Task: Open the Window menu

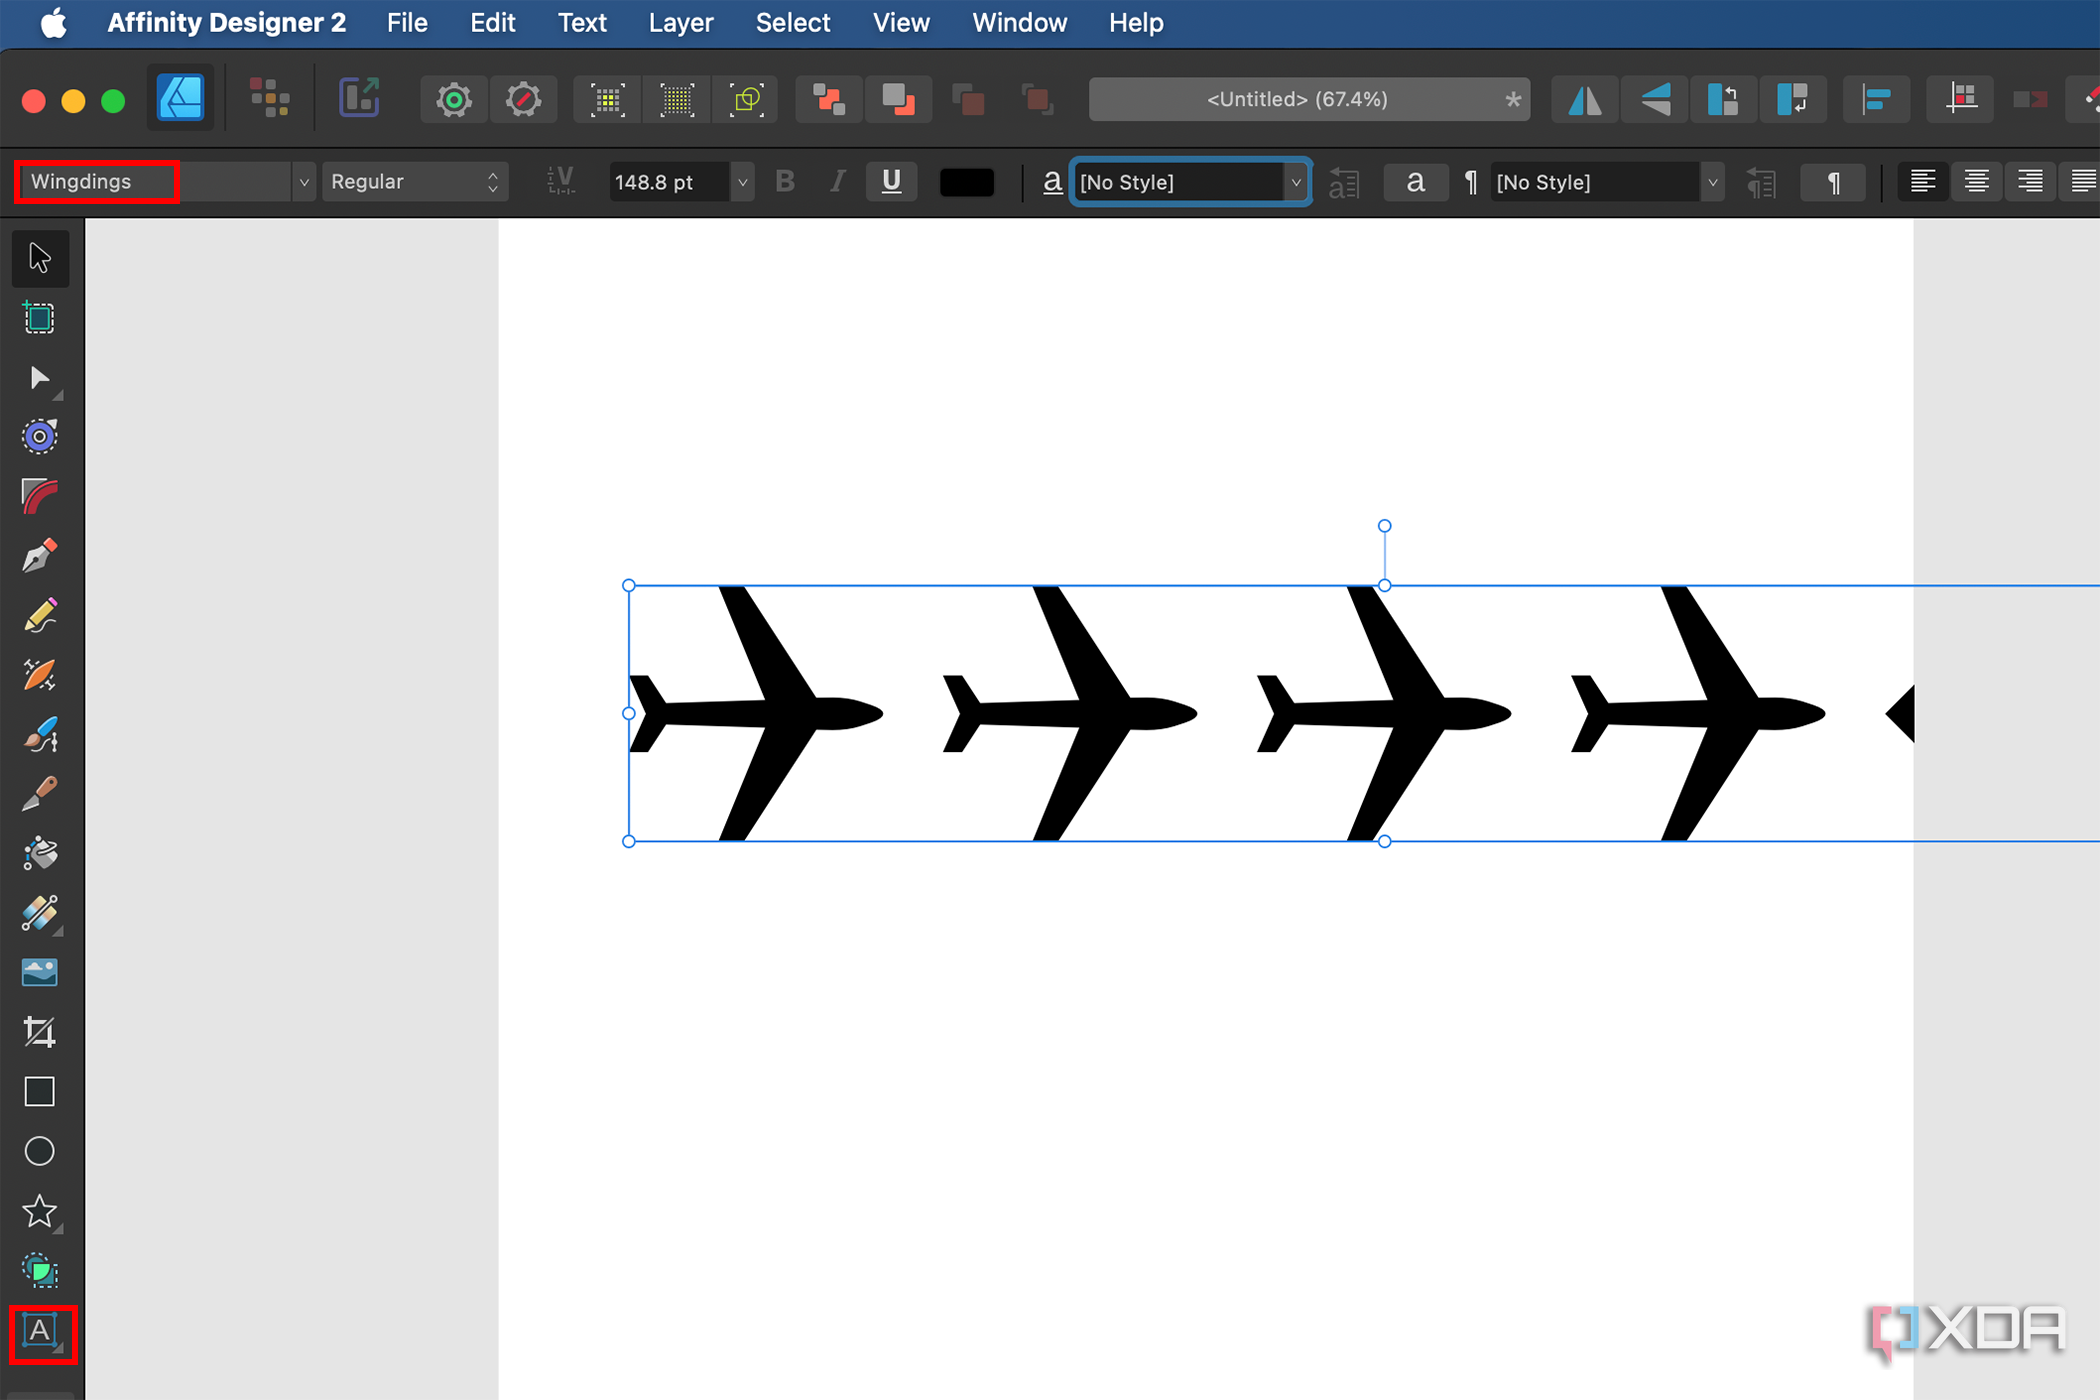Action: (1019, 22)
